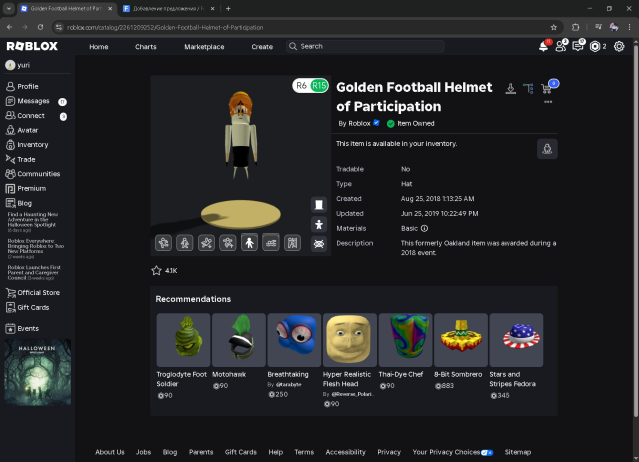Open Charts in the top navigation
This screenshot has width=639, height=462.
coord(146,46)
